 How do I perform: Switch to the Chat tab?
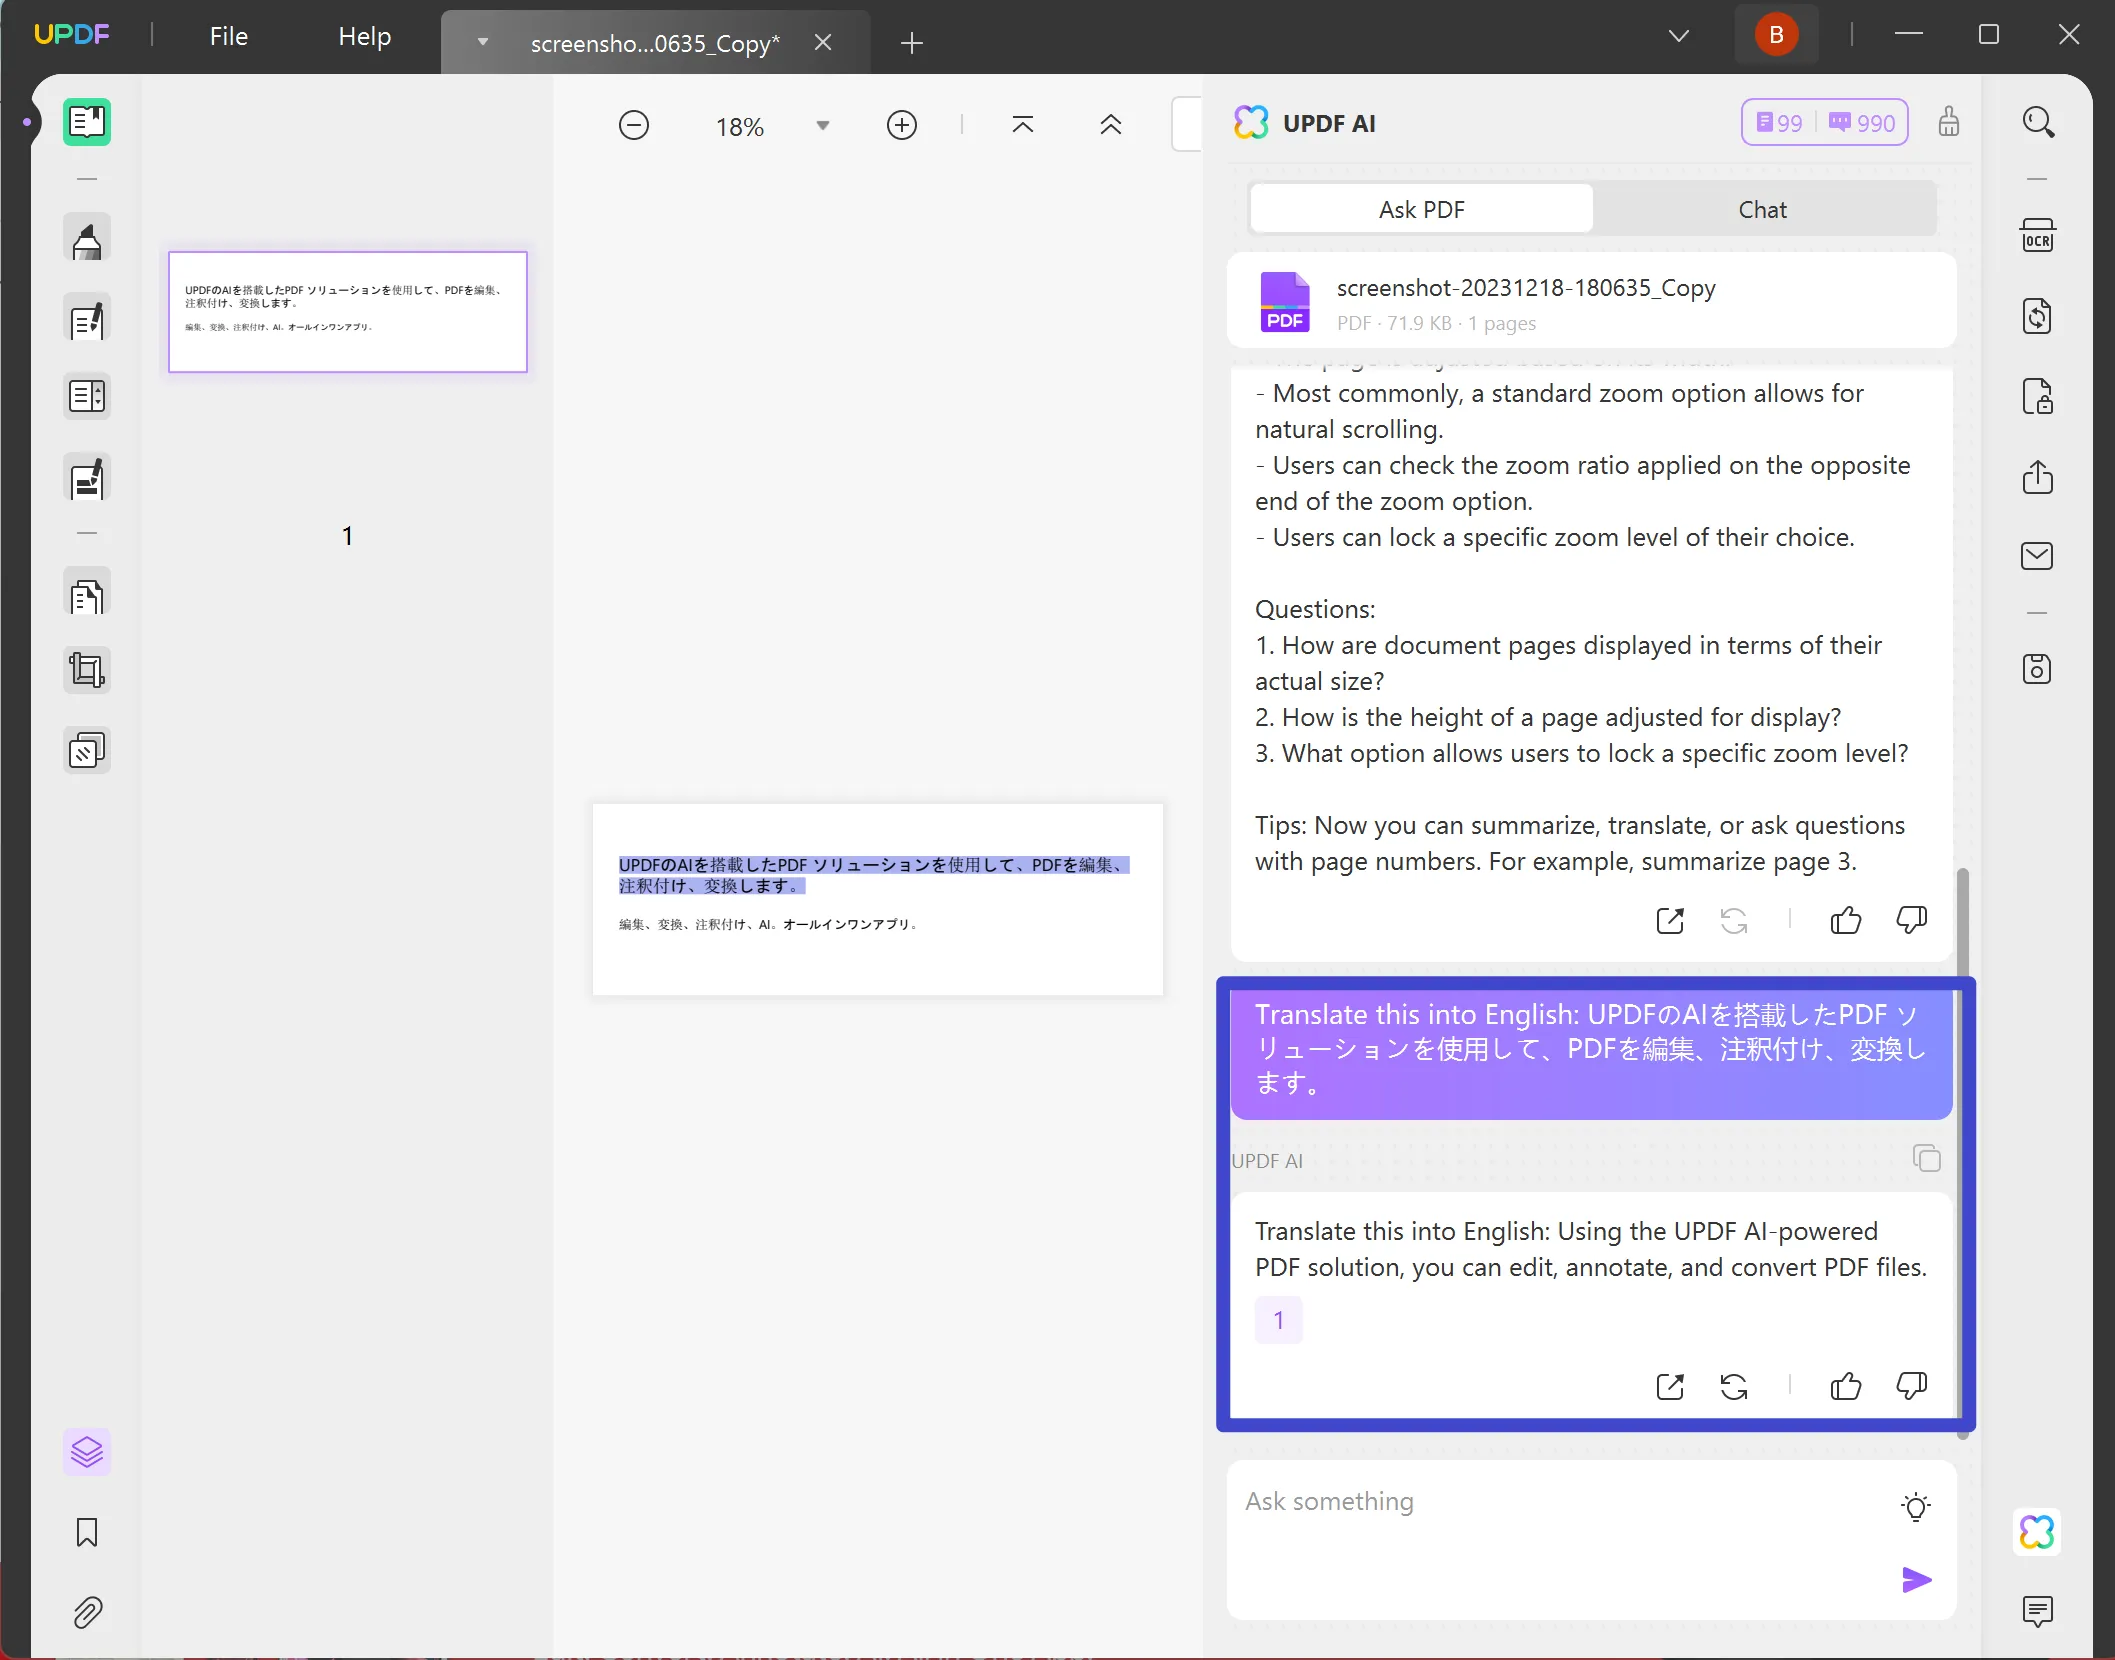pos(1763,210)
